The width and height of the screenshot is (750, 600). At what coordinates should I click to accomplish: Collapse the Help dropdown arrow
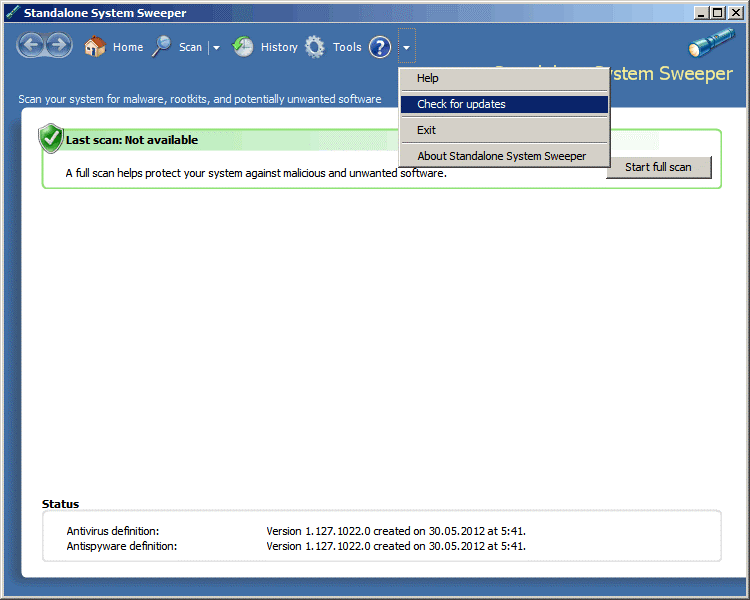[407, 47]
